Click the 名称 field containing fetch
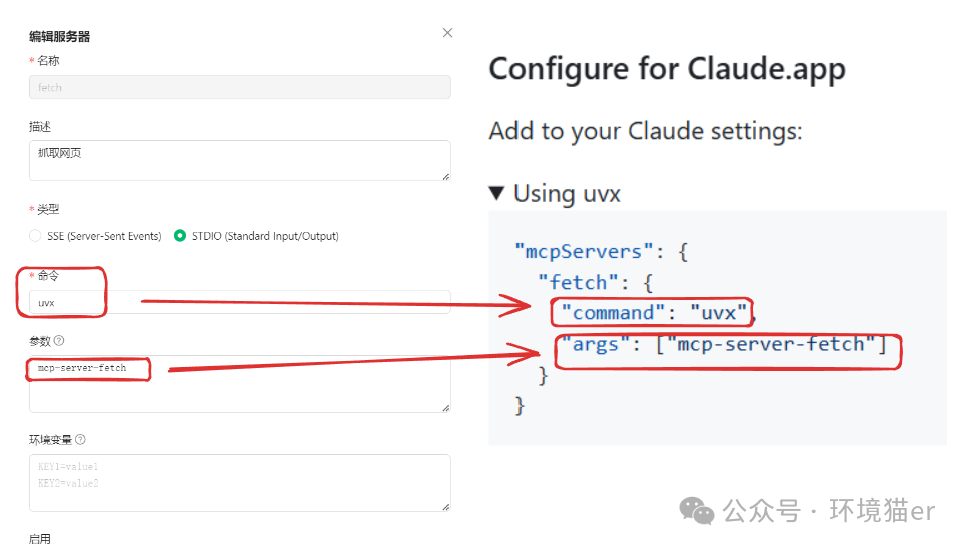 click(x=239, y=87)
